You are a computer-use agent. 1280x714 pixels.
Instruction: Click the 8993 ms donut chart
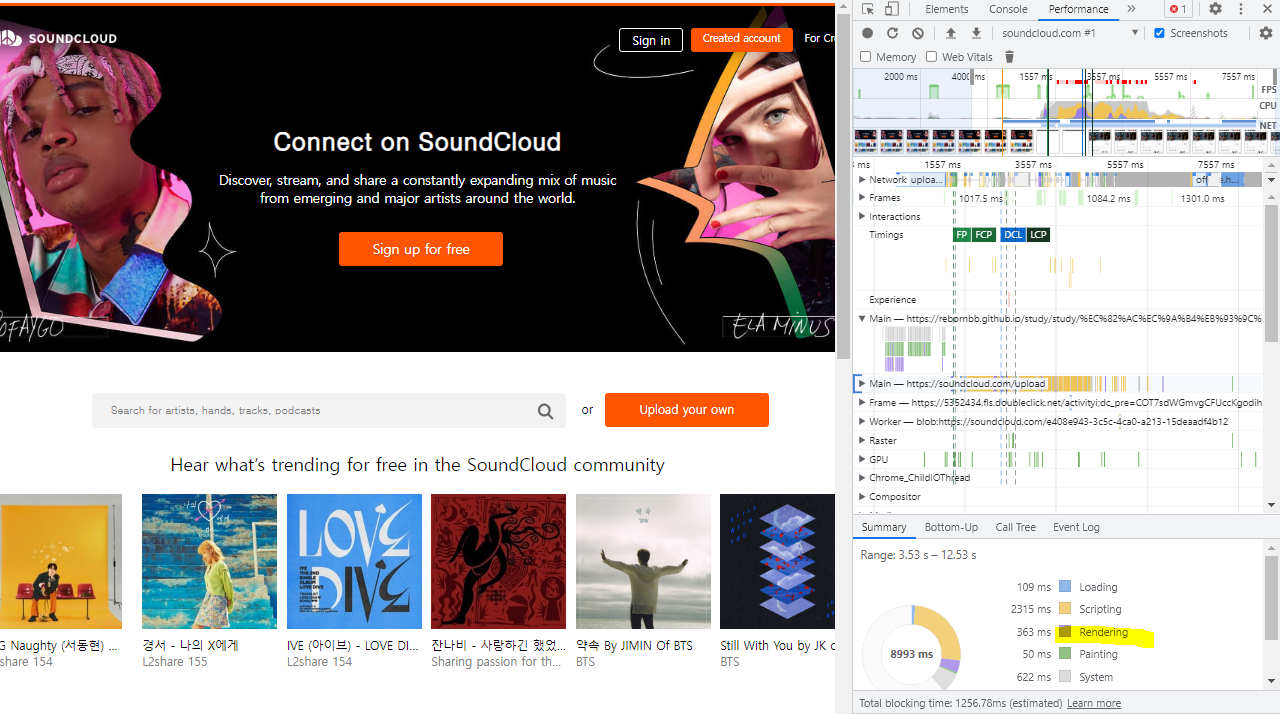911,653
